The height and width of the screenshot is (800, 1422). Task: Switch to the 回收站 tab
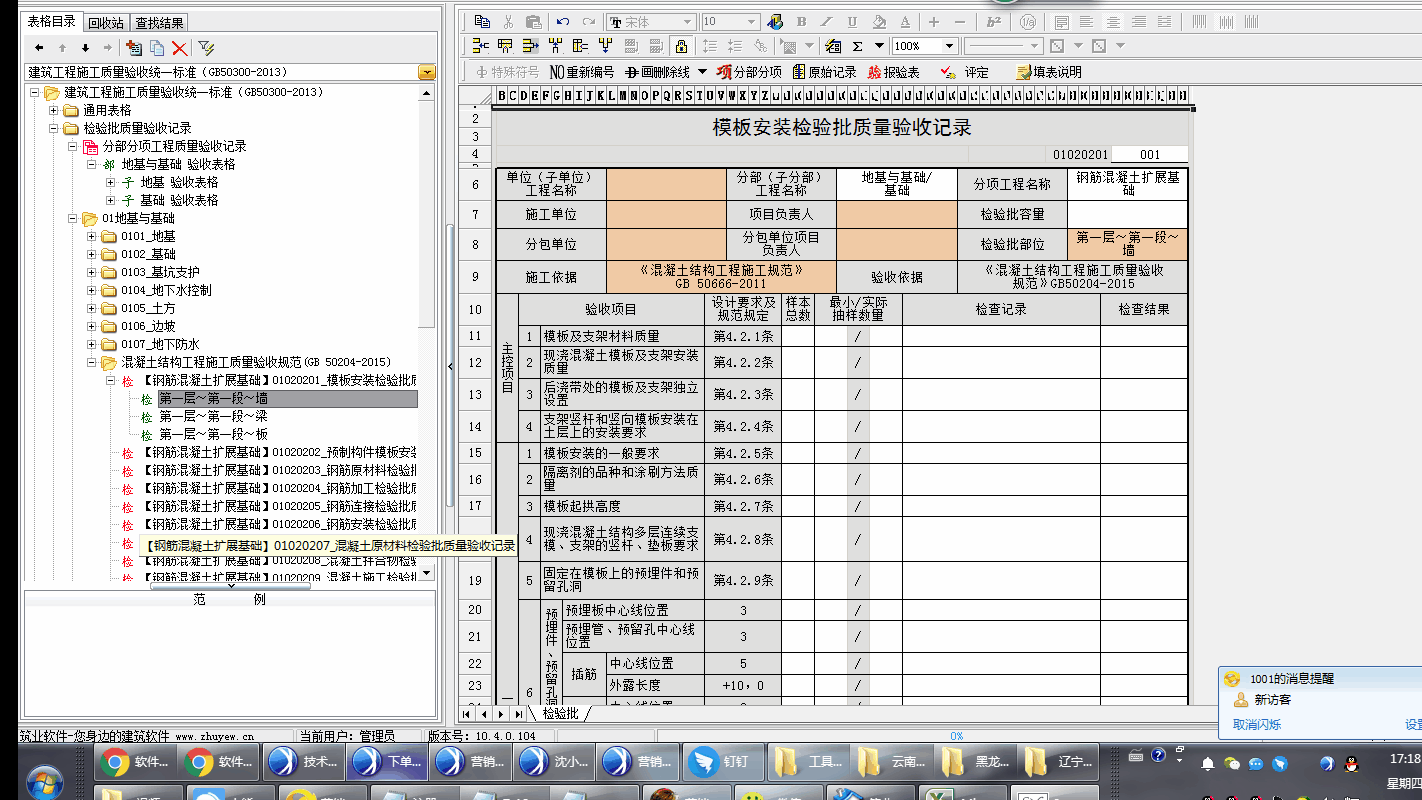[x=105, y=22]
